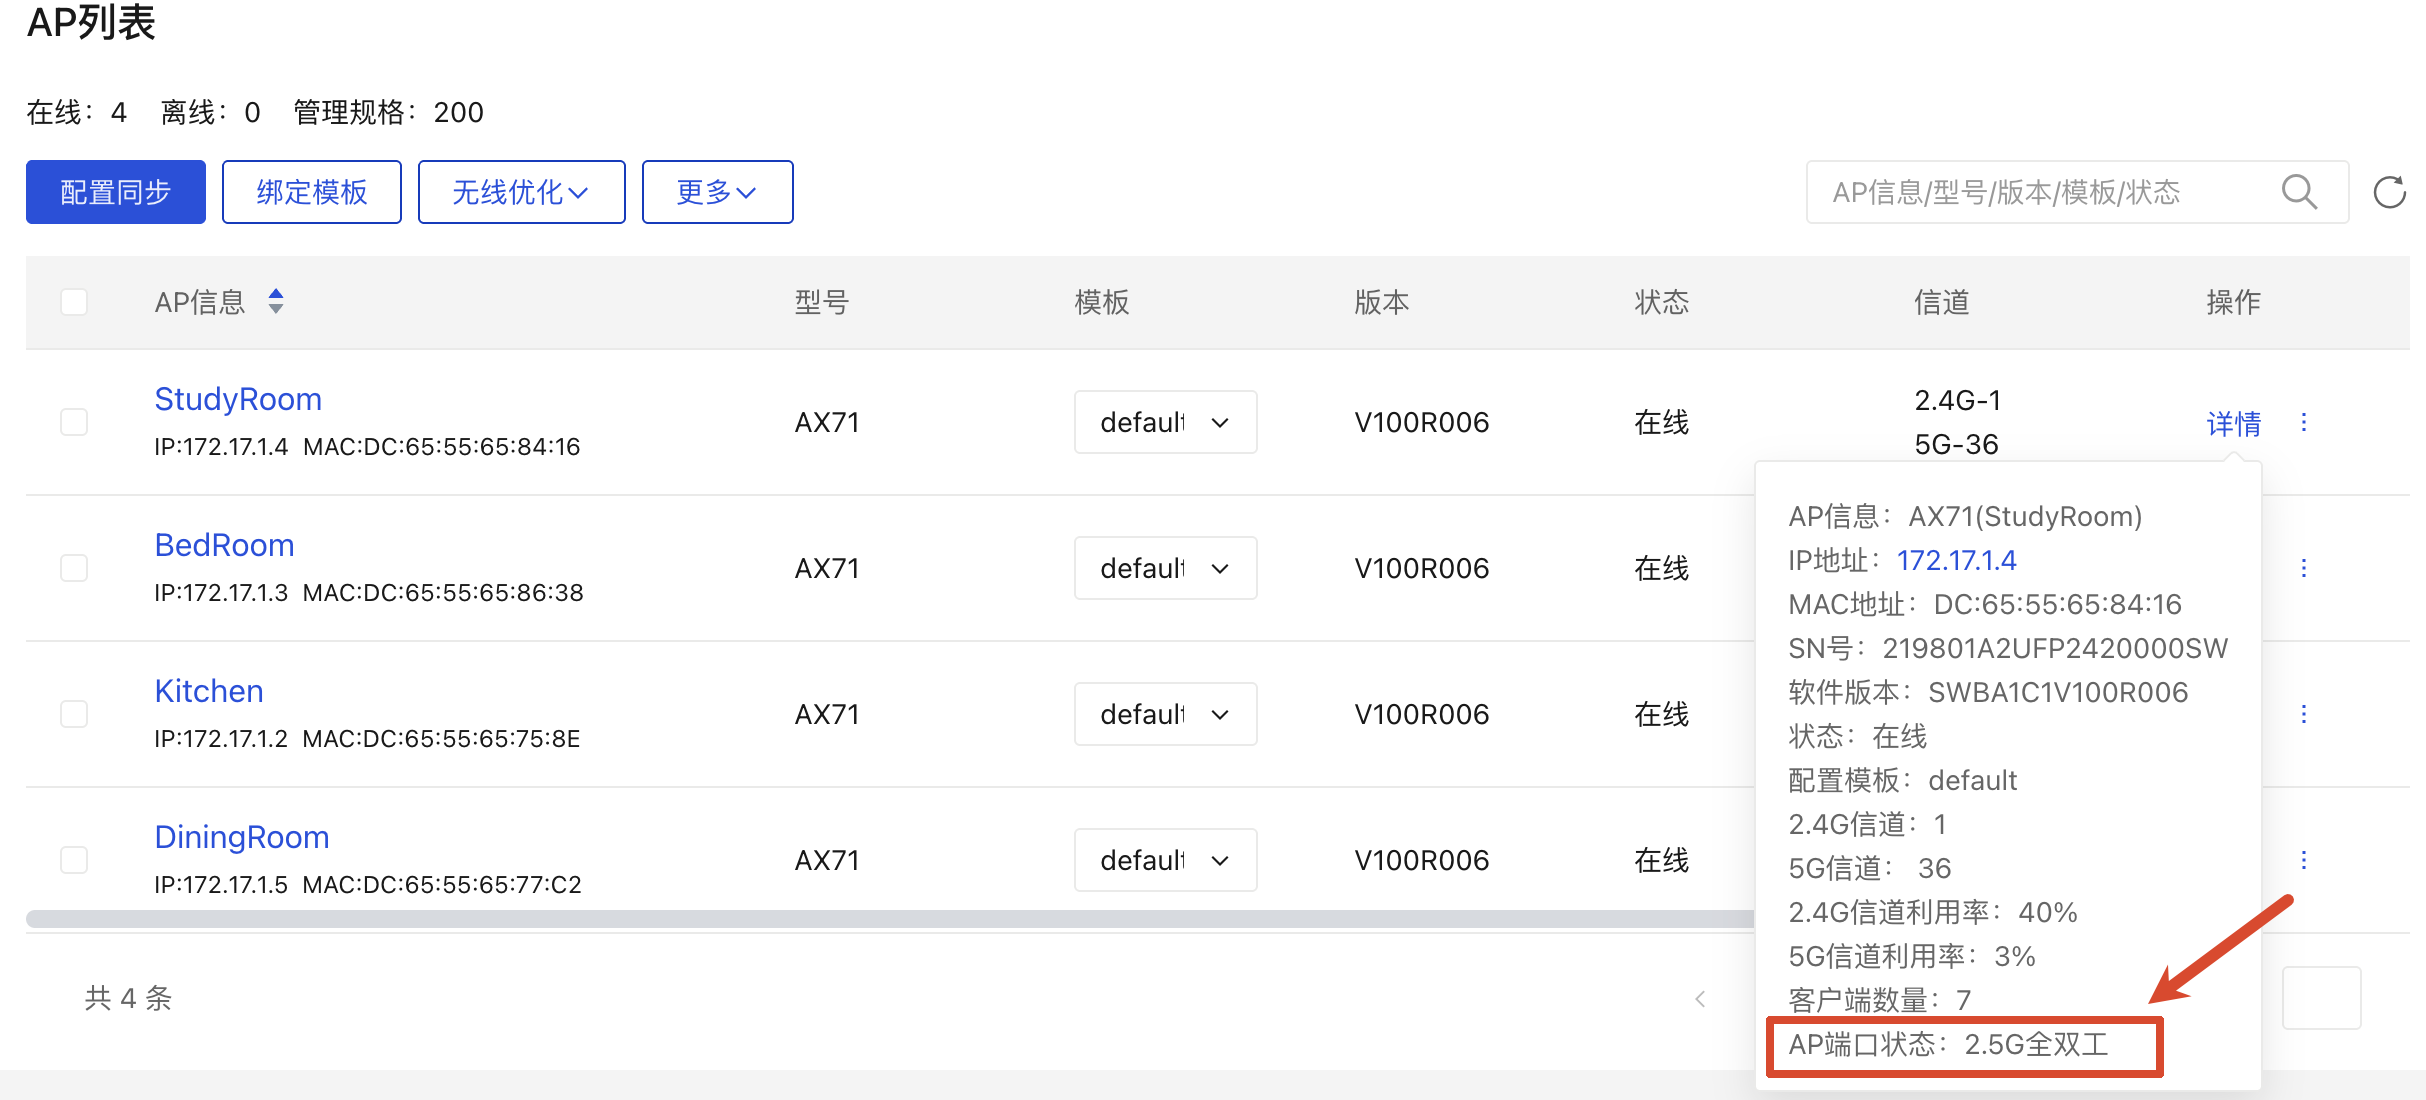Open more actions for StudyRoom row
Image resolution: width=2426 pixels, height=1100 pixels.
point(2304,422)
